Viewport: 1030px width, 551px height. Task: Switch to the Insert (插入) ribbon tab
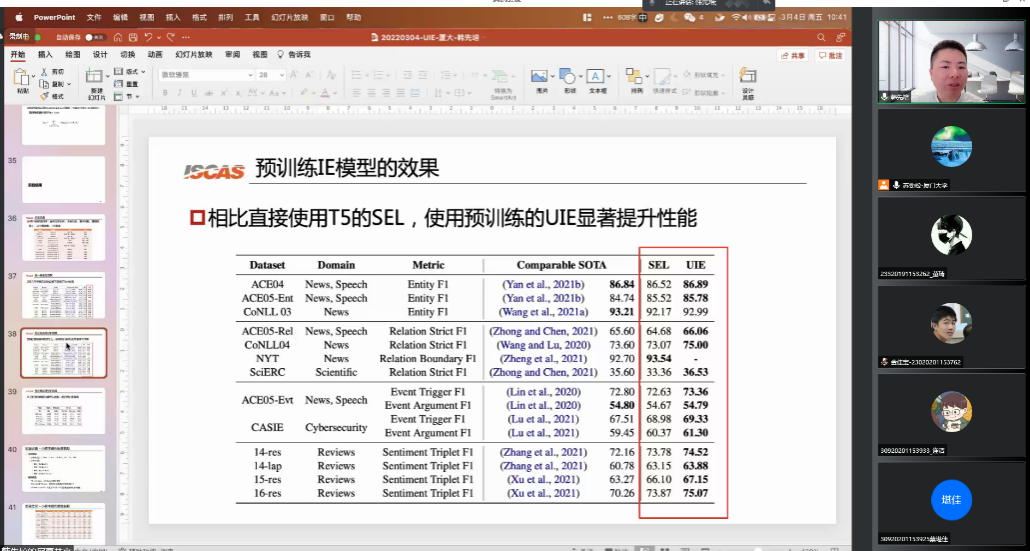[45, 54]
